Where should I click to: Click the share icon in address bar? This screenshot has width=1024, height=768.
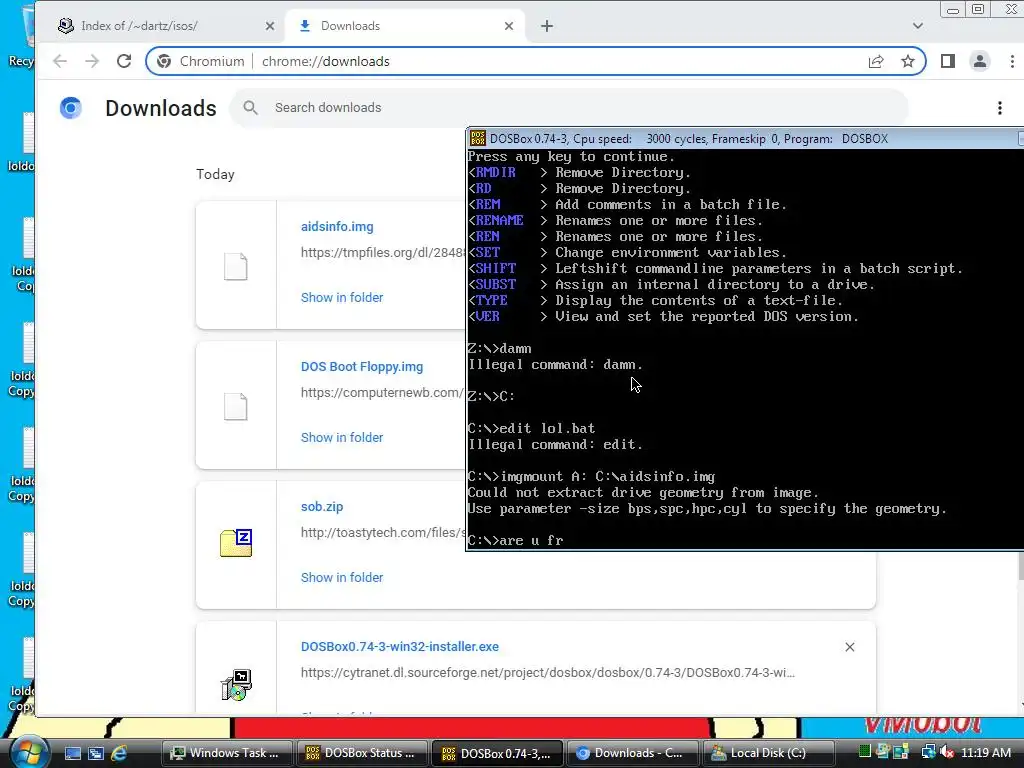click(876, 61)
